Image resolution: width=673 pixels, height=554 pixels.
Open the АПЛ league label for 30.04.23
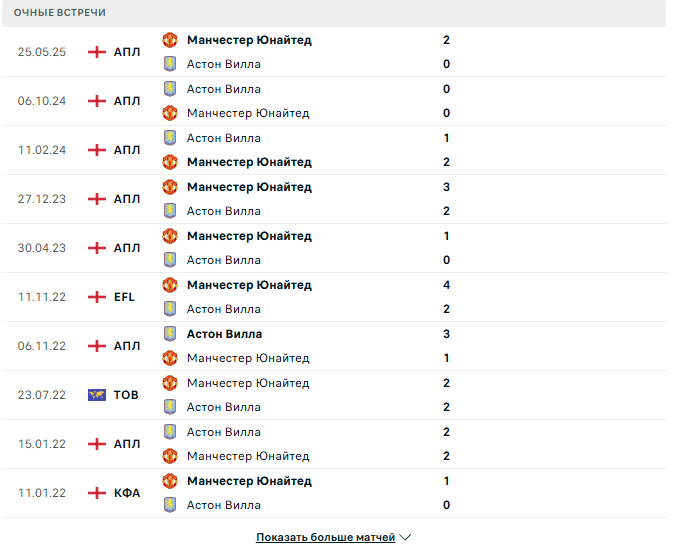click(x=127, y=248)
